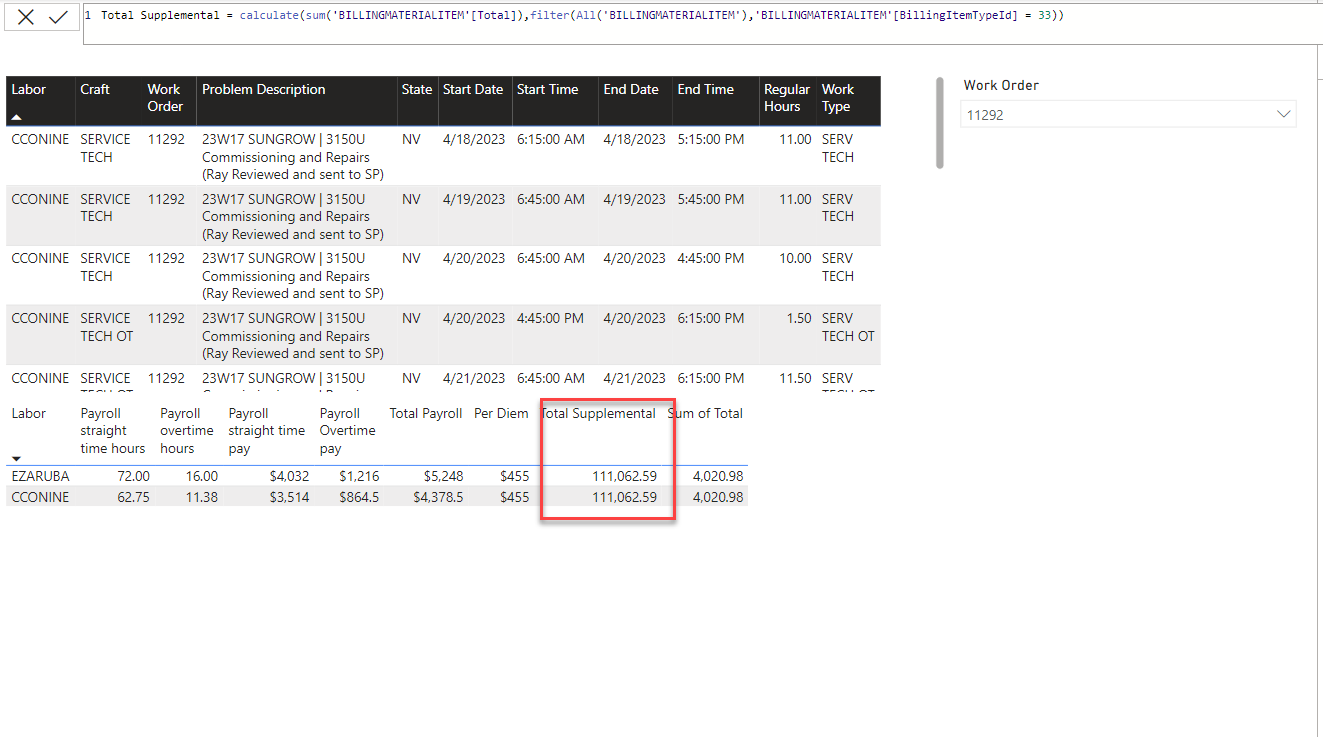Click the End Time column header
Screen dimensions: 1323x737
(706, 89)
